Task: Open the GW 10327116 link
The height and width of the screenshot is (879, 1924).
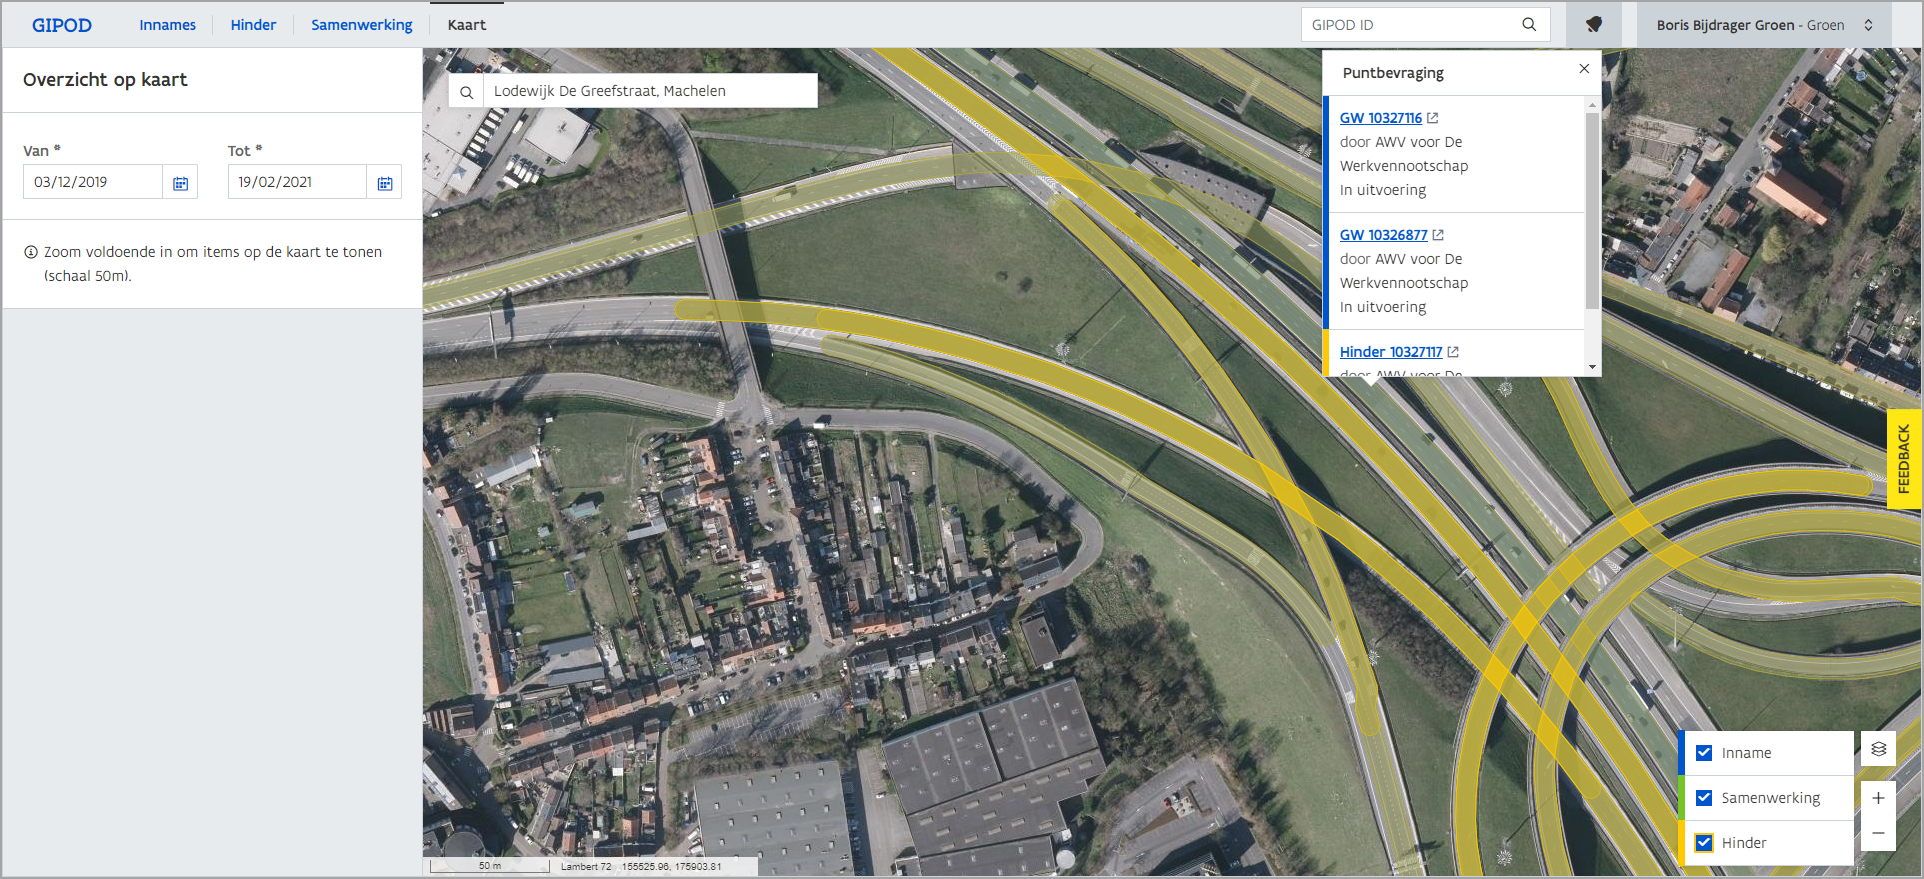Action: point(1380,118)
